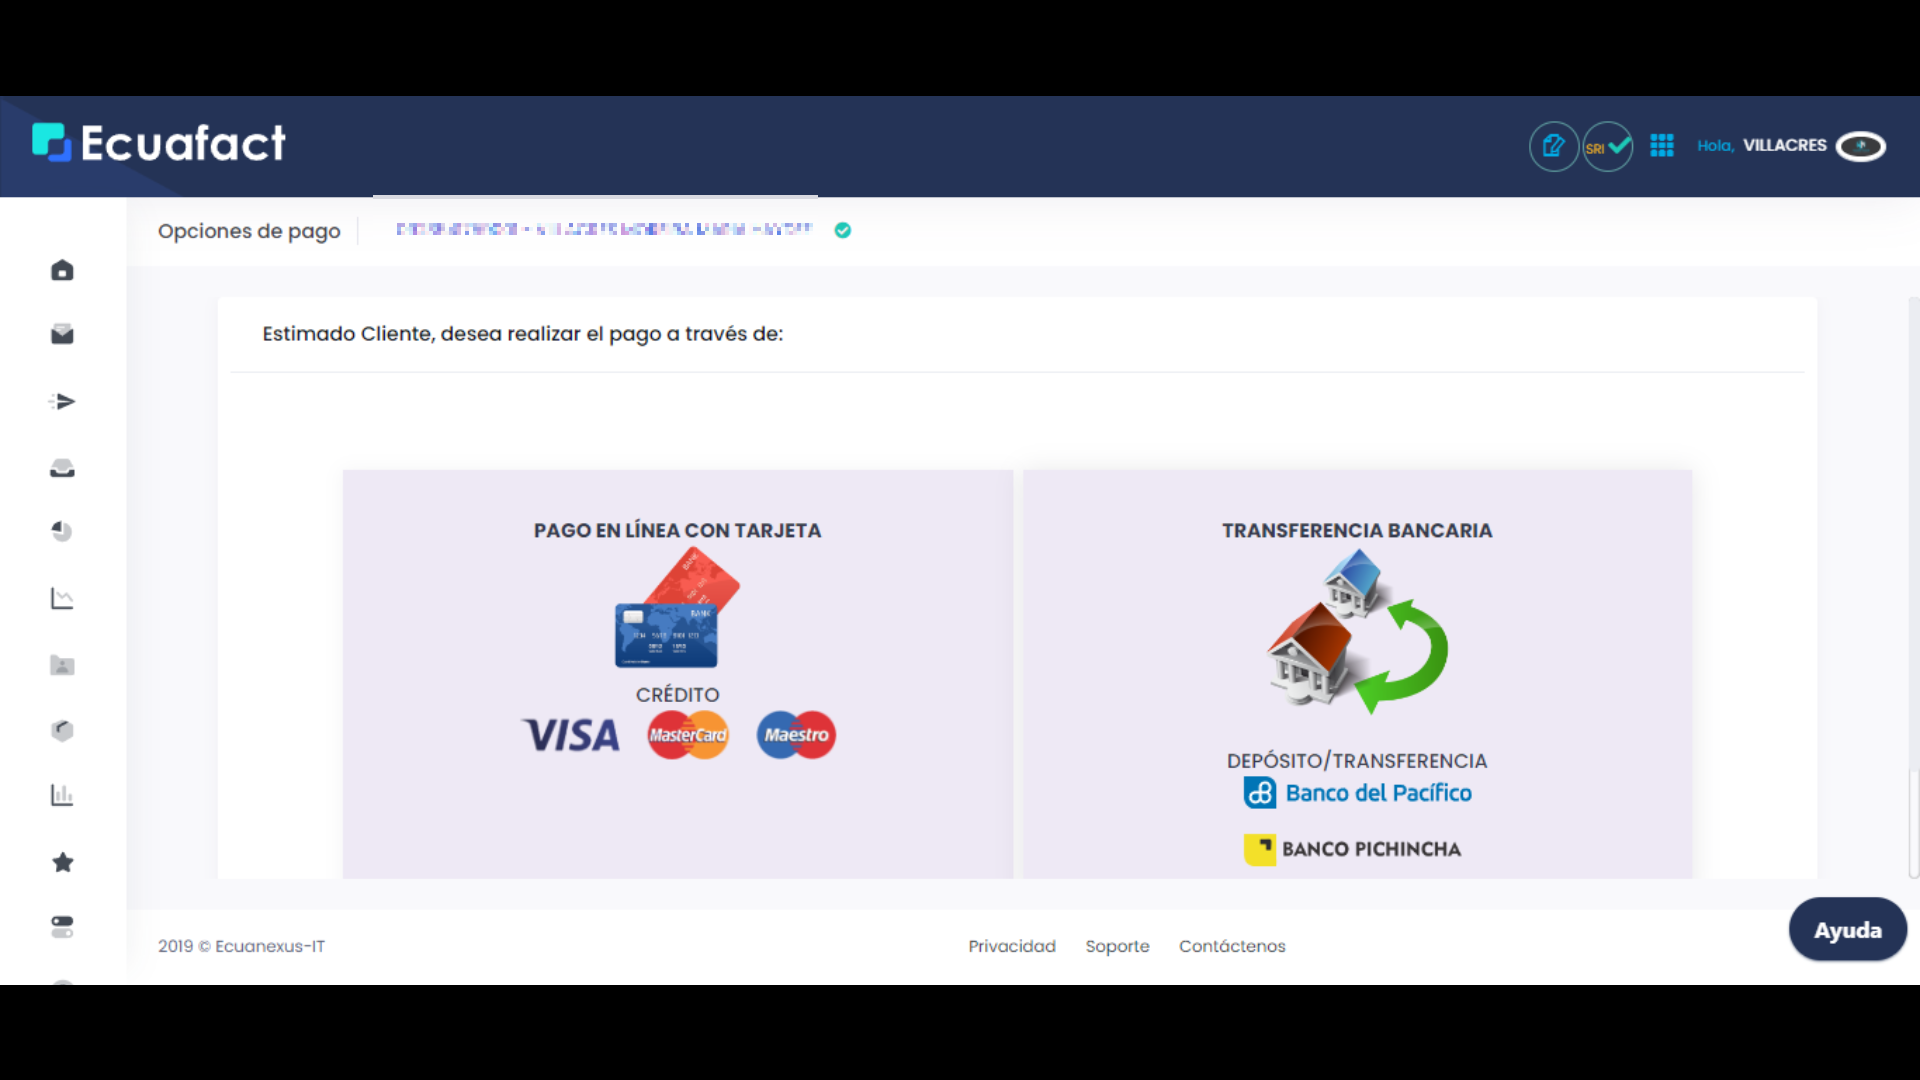The width and height of the screenshot is (1920, 1080).
Task: Open the Ayuda help button
Action: (1848, 930)
